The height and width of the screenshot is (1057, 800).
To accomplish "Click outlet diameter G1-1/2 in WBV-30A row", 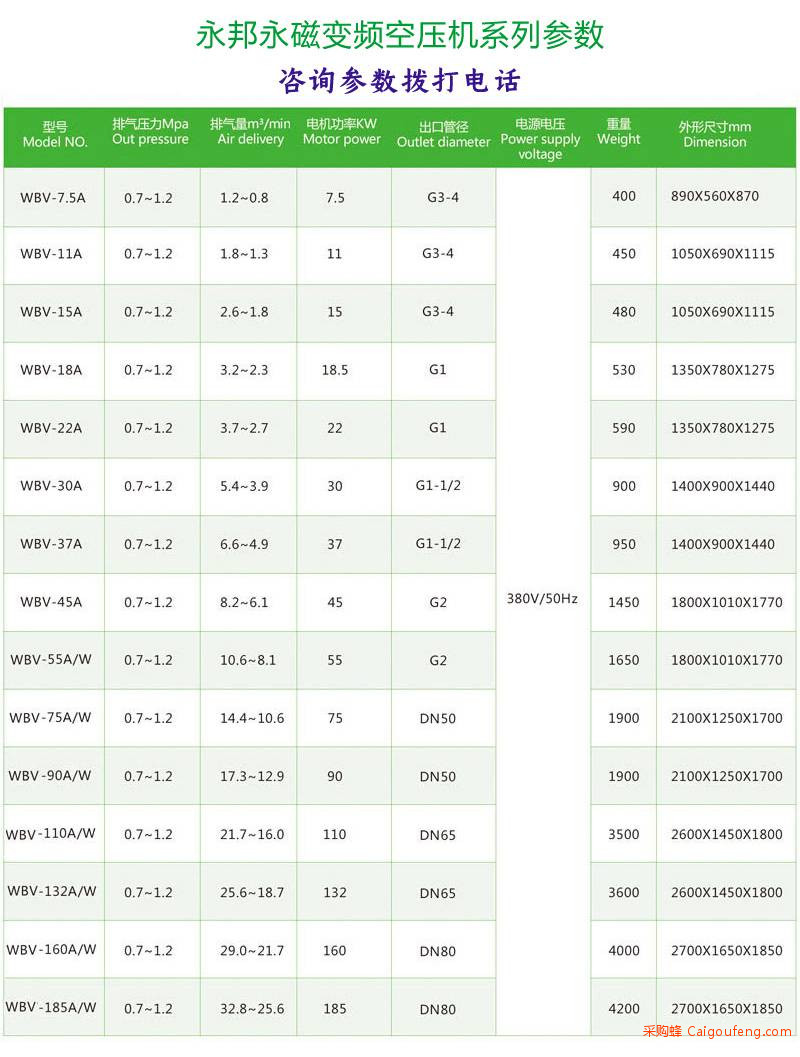I will coord(438,485).
